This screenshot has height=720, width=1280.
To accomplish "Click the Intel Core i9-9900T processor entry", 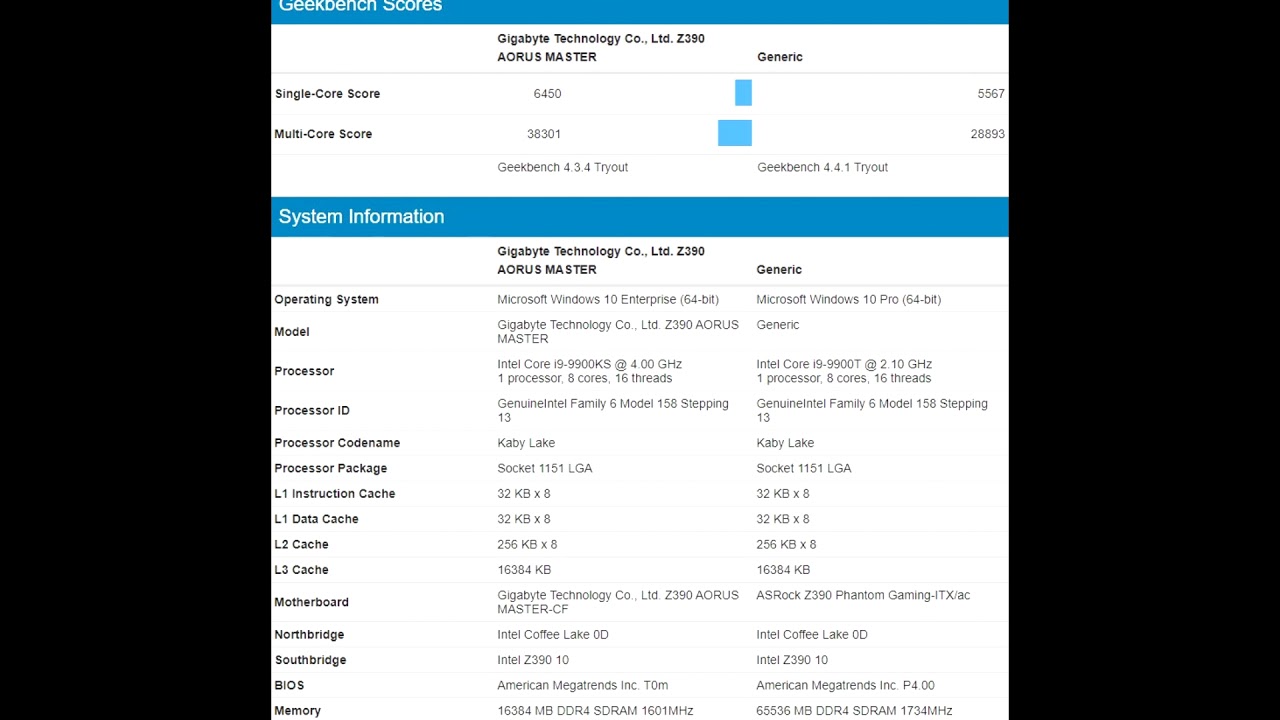I will [x=844, y=371].
